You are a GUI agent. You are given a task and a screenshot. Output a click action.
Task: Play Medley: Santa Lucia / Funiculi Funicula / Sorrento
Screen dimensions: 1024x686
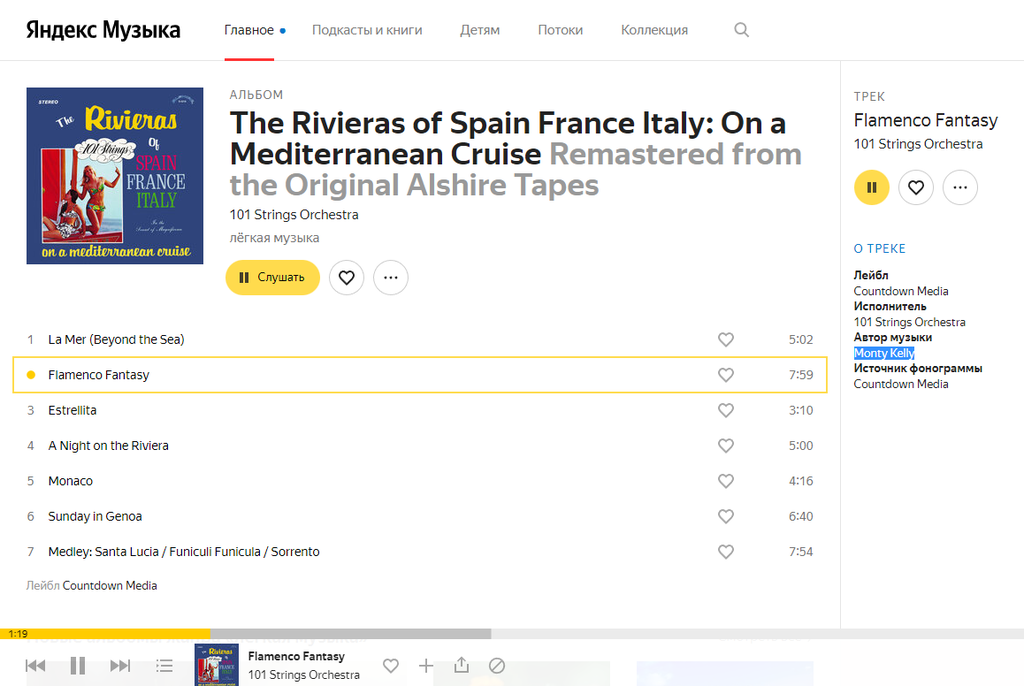184,551
